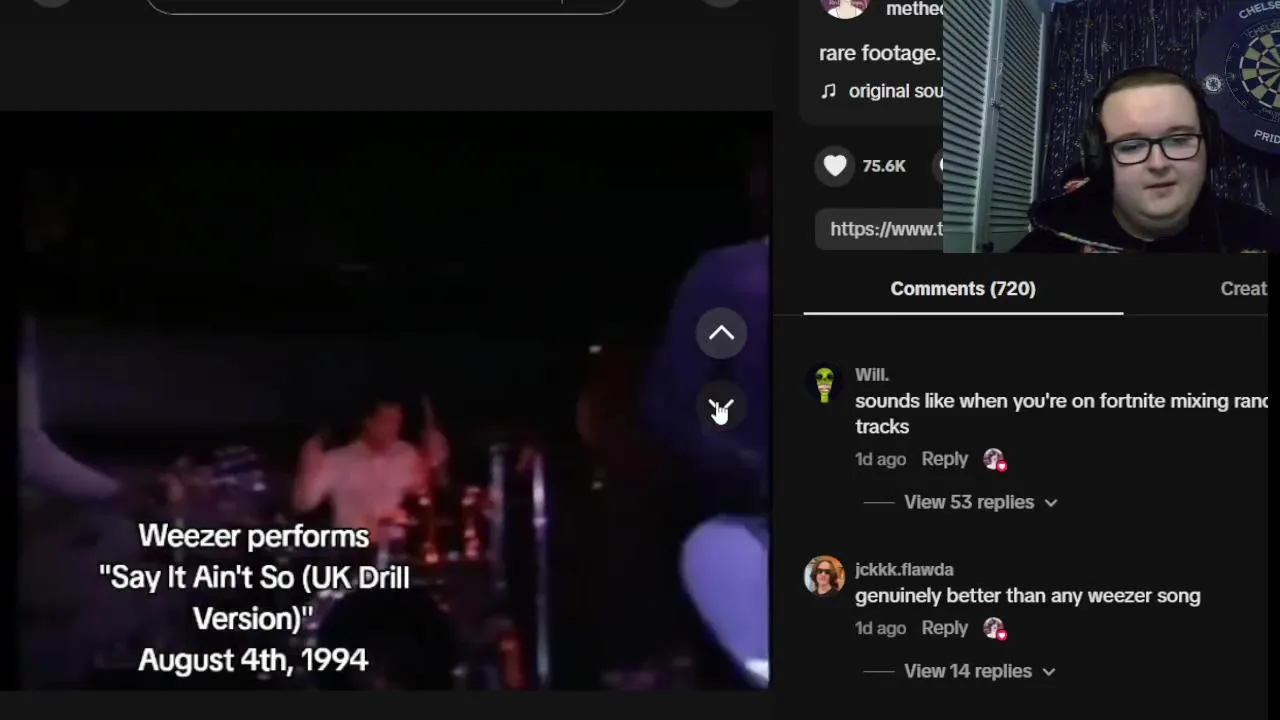Click the Weezer video player

(x=385, y=400)
